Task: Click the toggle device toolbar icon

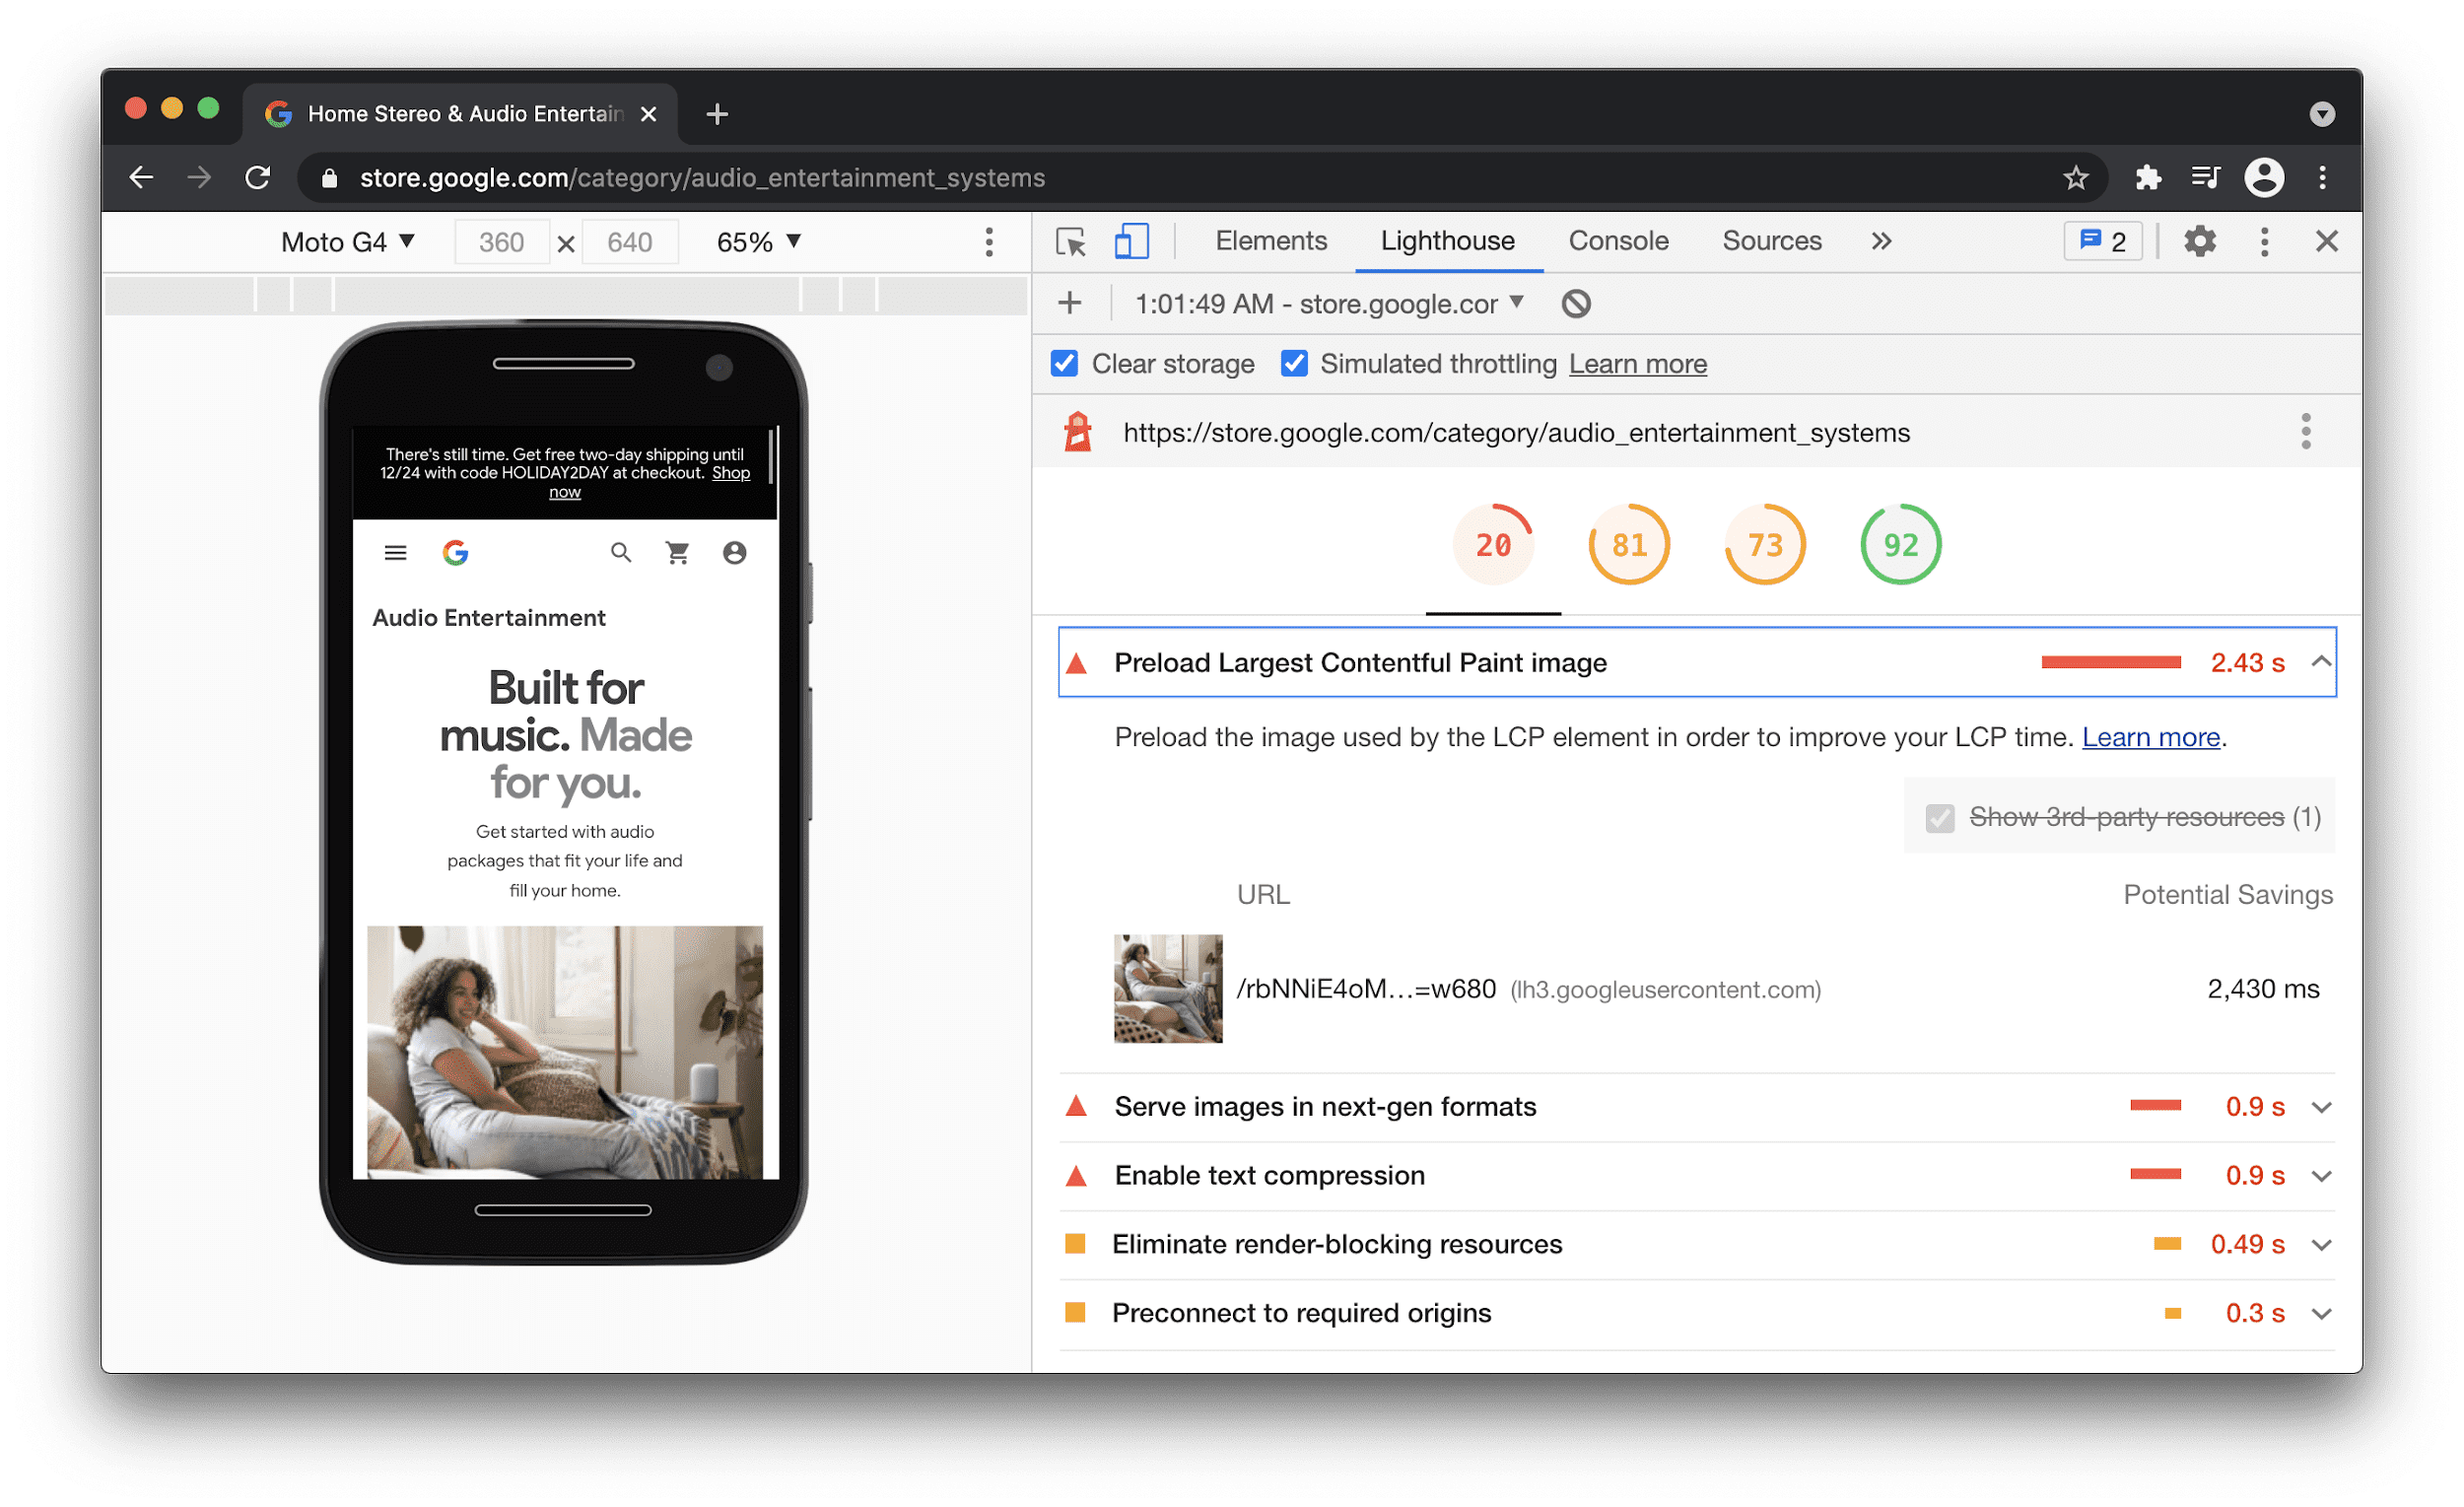Action: tap(1127, 242)
